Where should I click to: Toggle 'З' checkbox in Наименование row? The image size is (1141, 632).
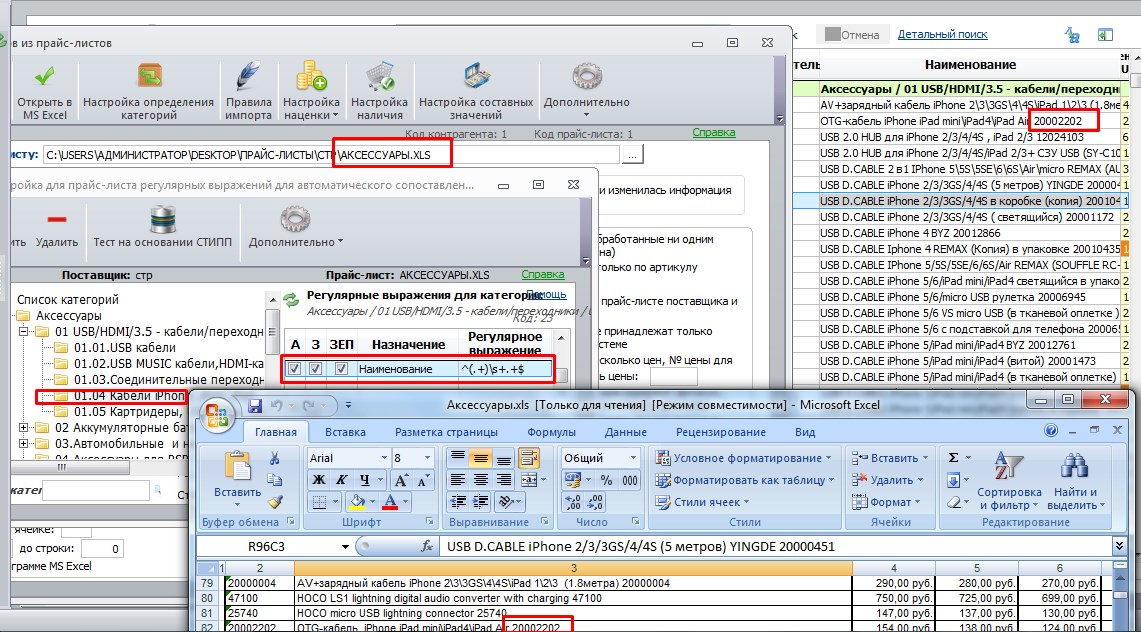click(x=315, y=369)
